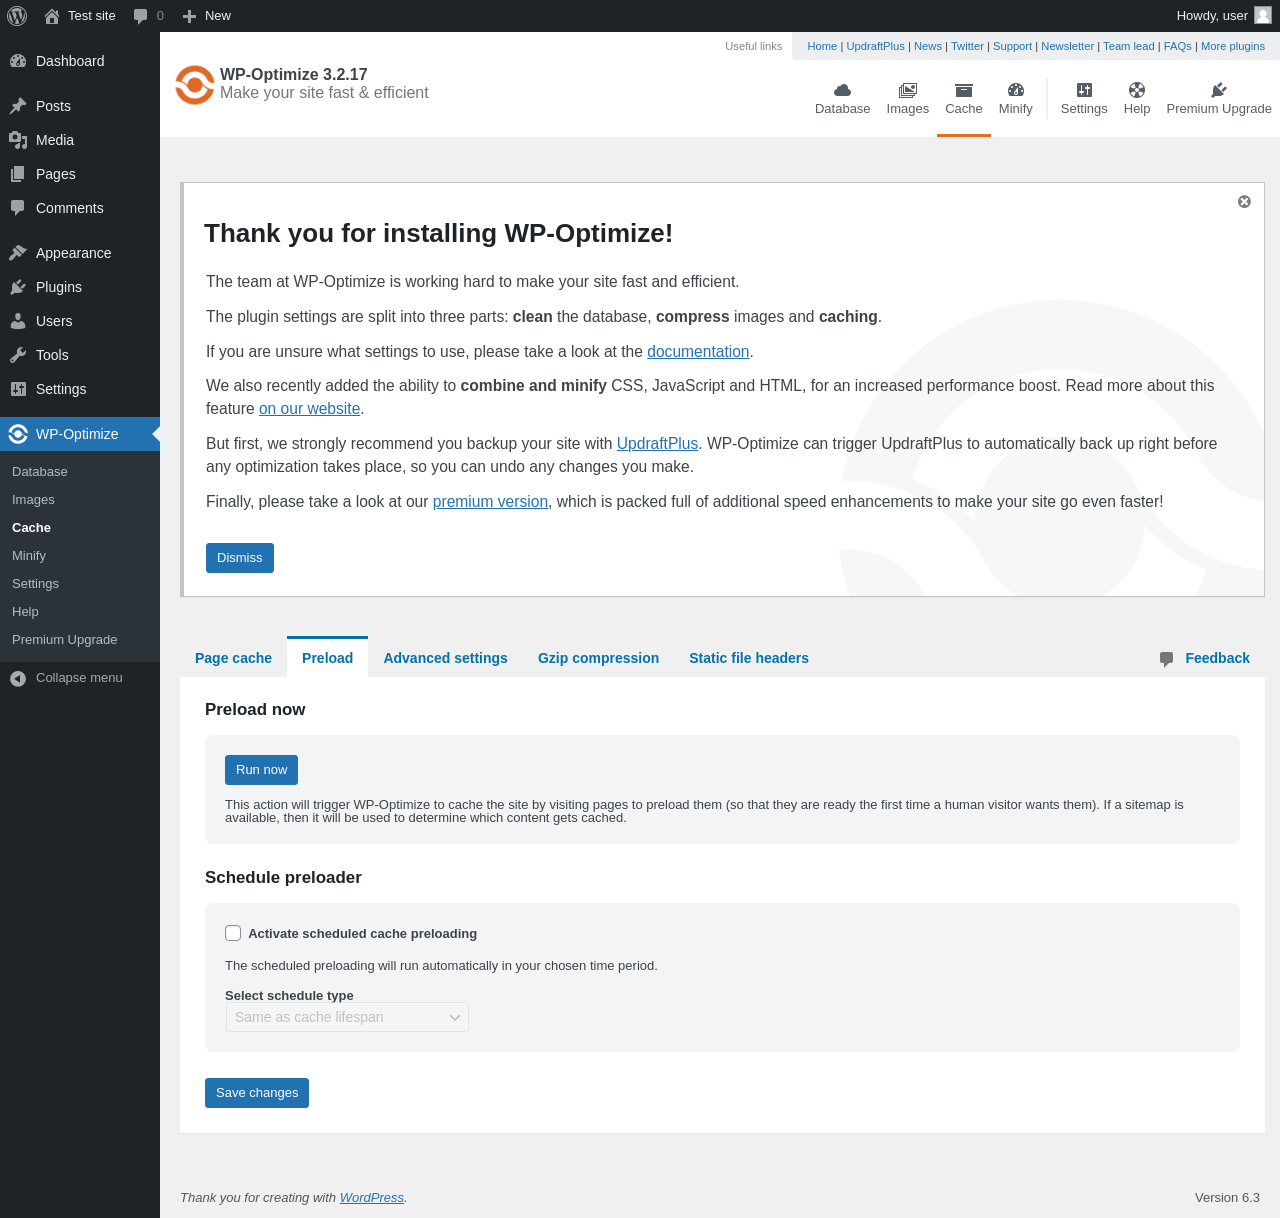This screenshot has width=1280, height=1218.
Task: Switch to the Gzip compression tab
Action: click(x=598, y=658)
